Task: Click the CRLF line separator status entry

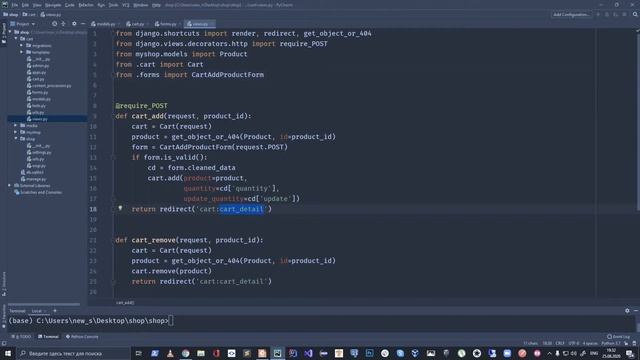Action: (560, 343)
